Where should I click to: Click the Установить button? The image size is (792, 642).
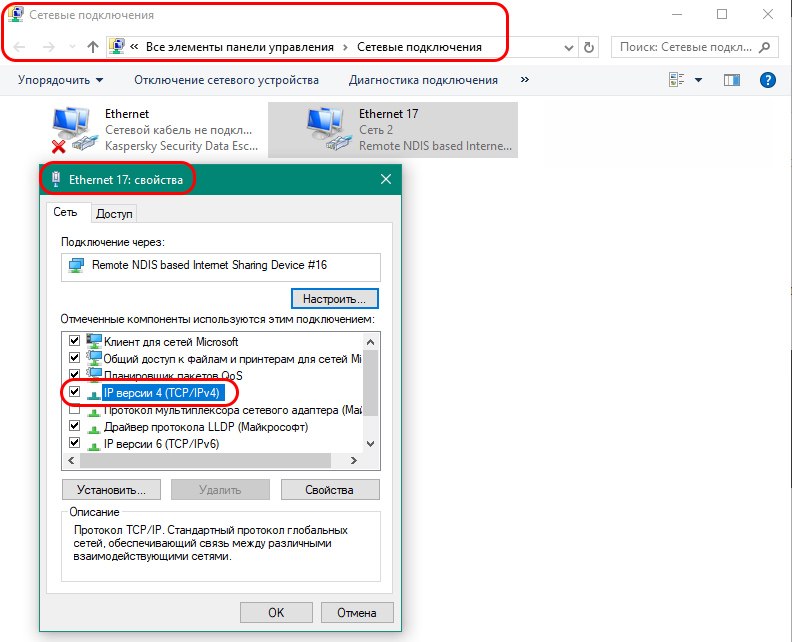(x=111, y=489)
